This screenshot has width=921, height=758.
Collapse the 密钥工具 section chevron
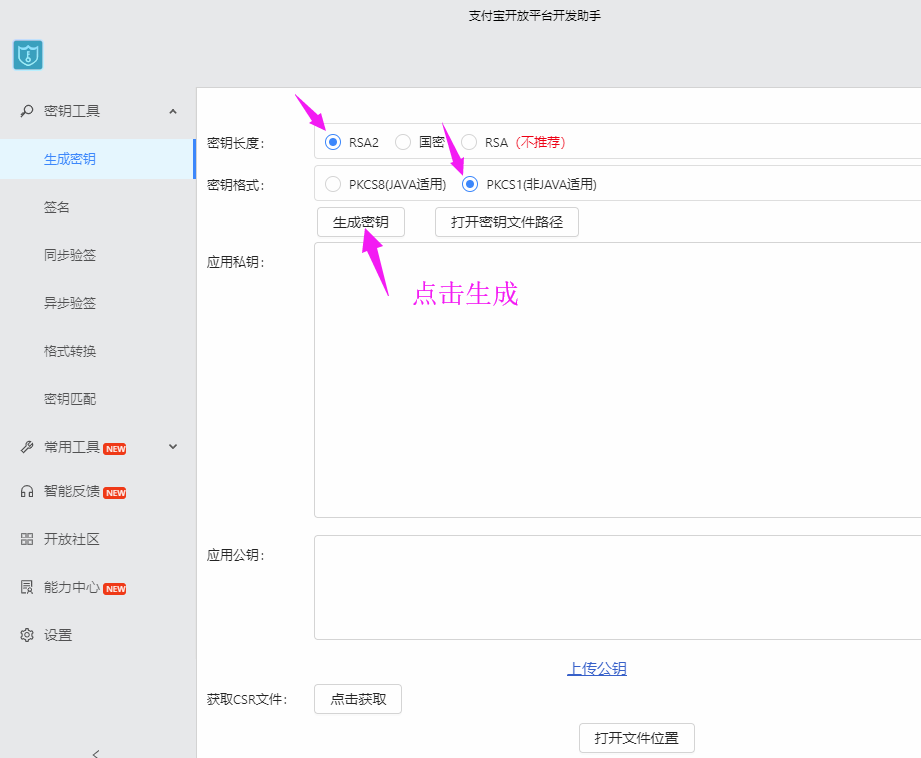(x=173, y=111)
